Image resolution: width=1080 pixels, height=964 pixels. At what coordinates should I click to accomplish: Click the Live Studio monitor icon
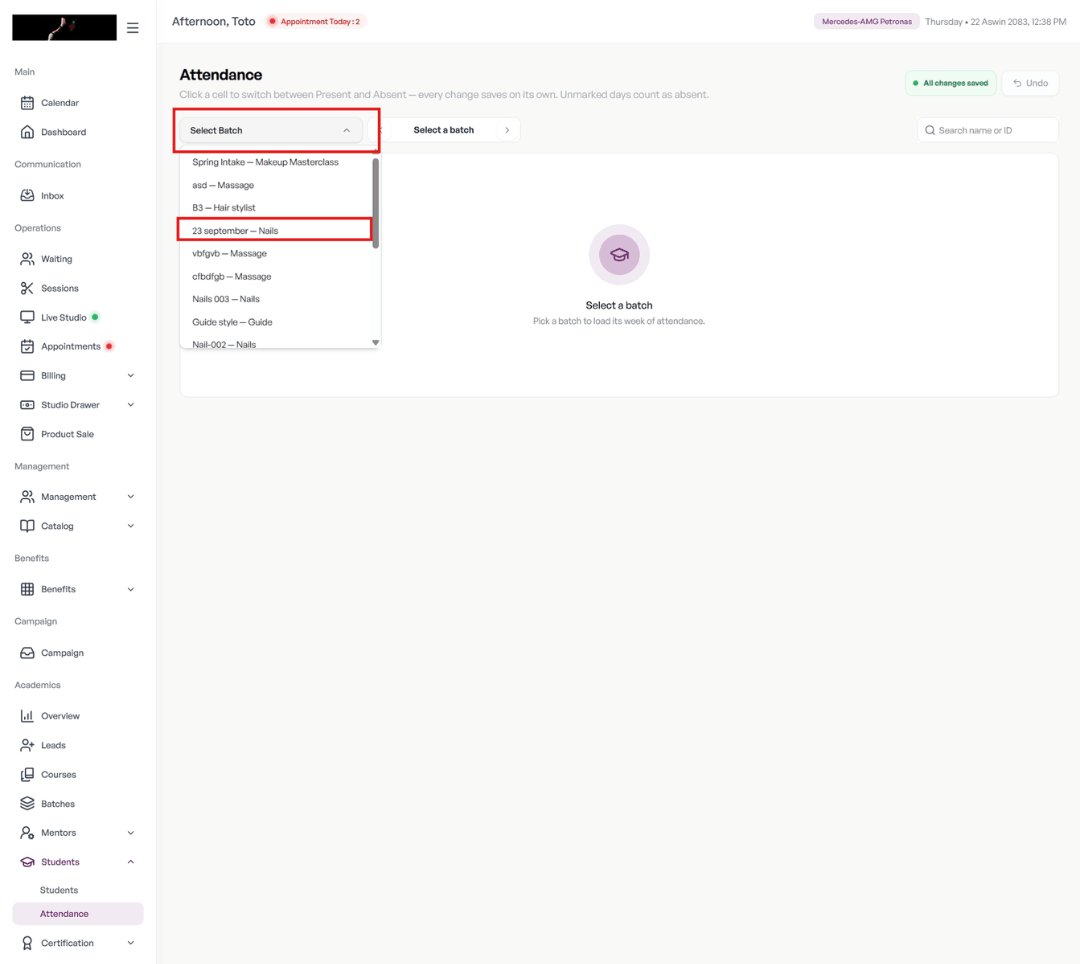click(27, 317)
